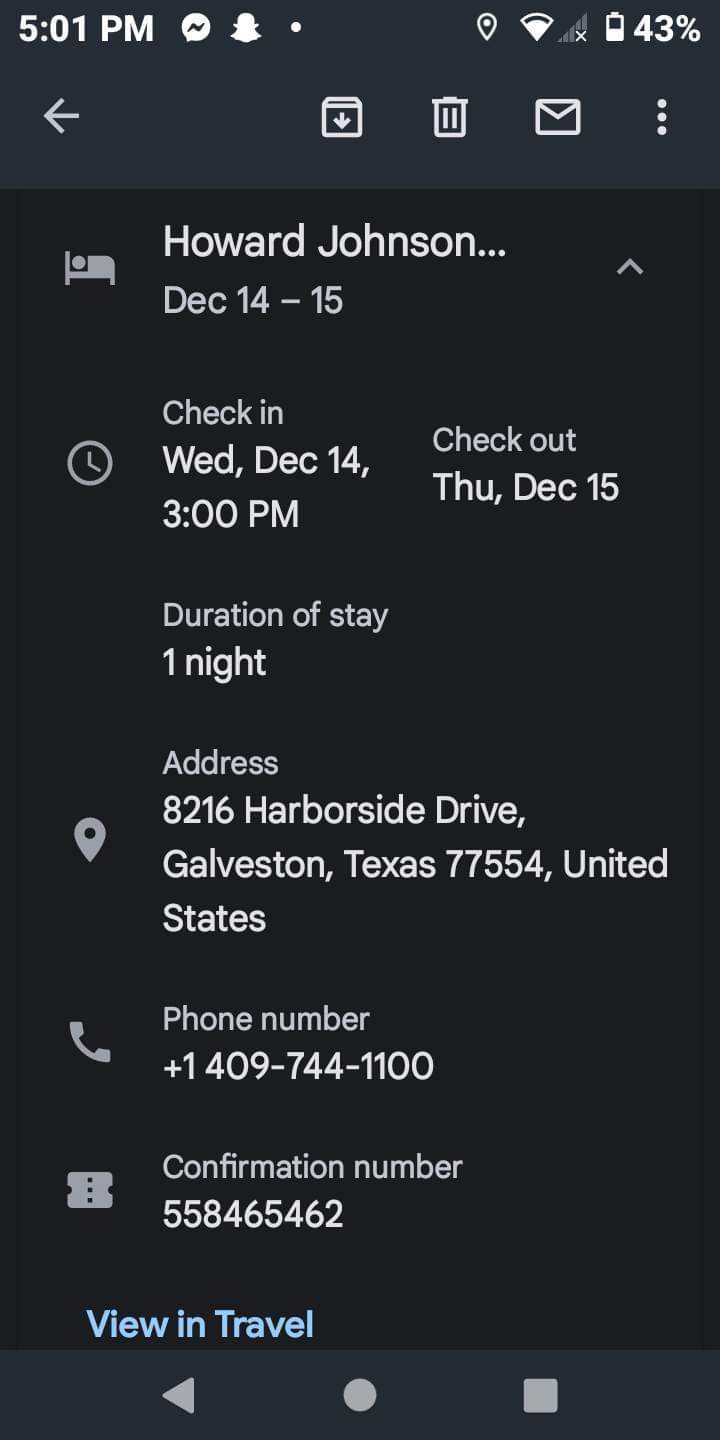Tap the Howard Johnson hotel title

click(334, 242)
